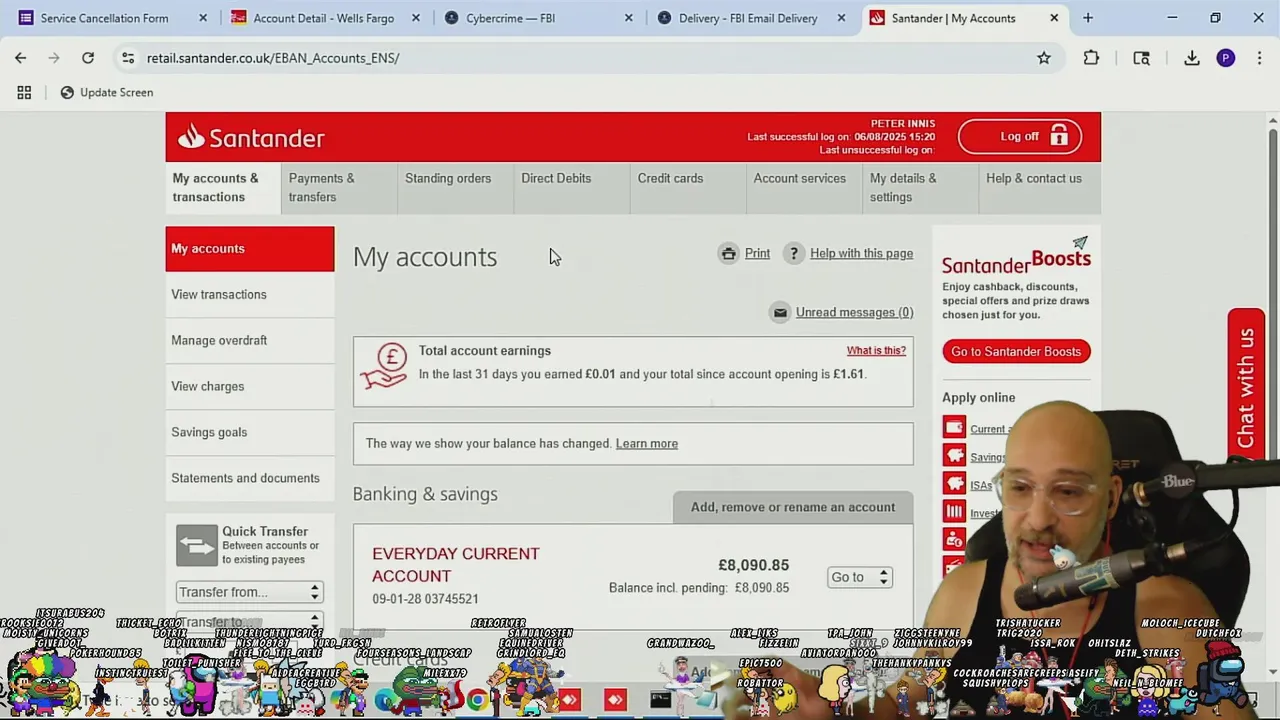Open Unread messages (0) link
The height and width of the screenshot is (720, 1280).
(854, 312)
